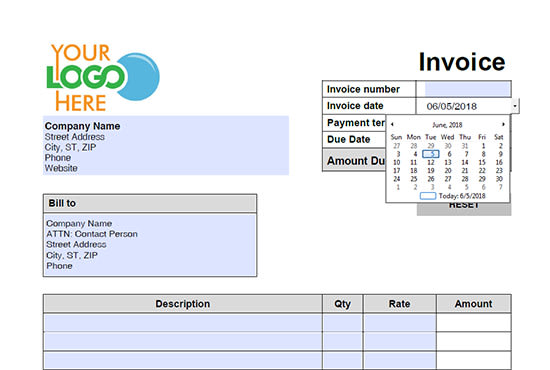Click the Description column header
This screenshot has width=550, height=370.
tap(183, 304)
